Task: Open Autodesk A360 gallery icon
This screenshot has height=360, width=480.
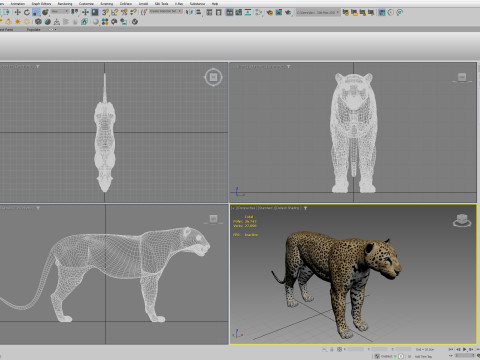Action: 399,12
